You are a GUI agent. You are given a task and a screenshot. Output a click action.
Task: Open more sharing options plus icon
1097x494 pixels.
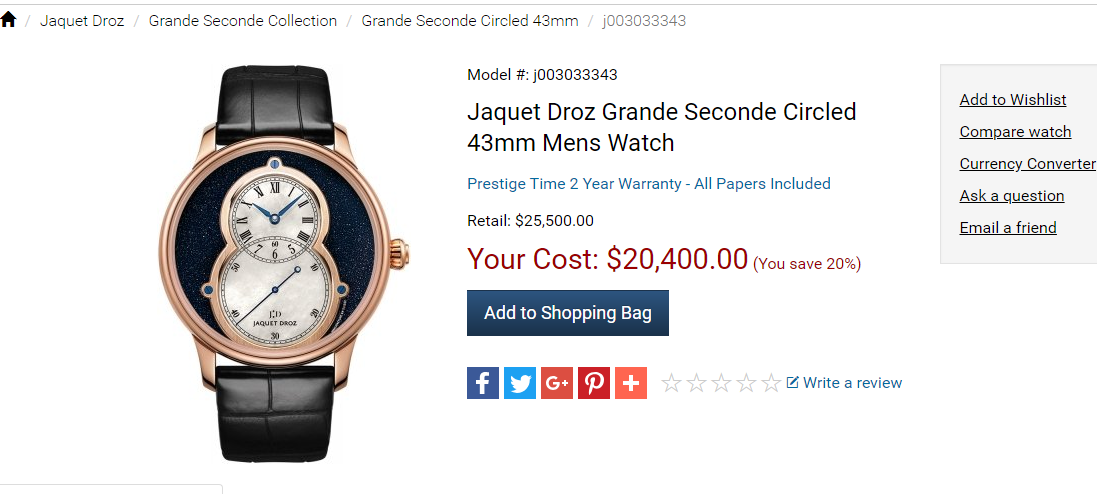pyautogui.click(x=631, y=383)
